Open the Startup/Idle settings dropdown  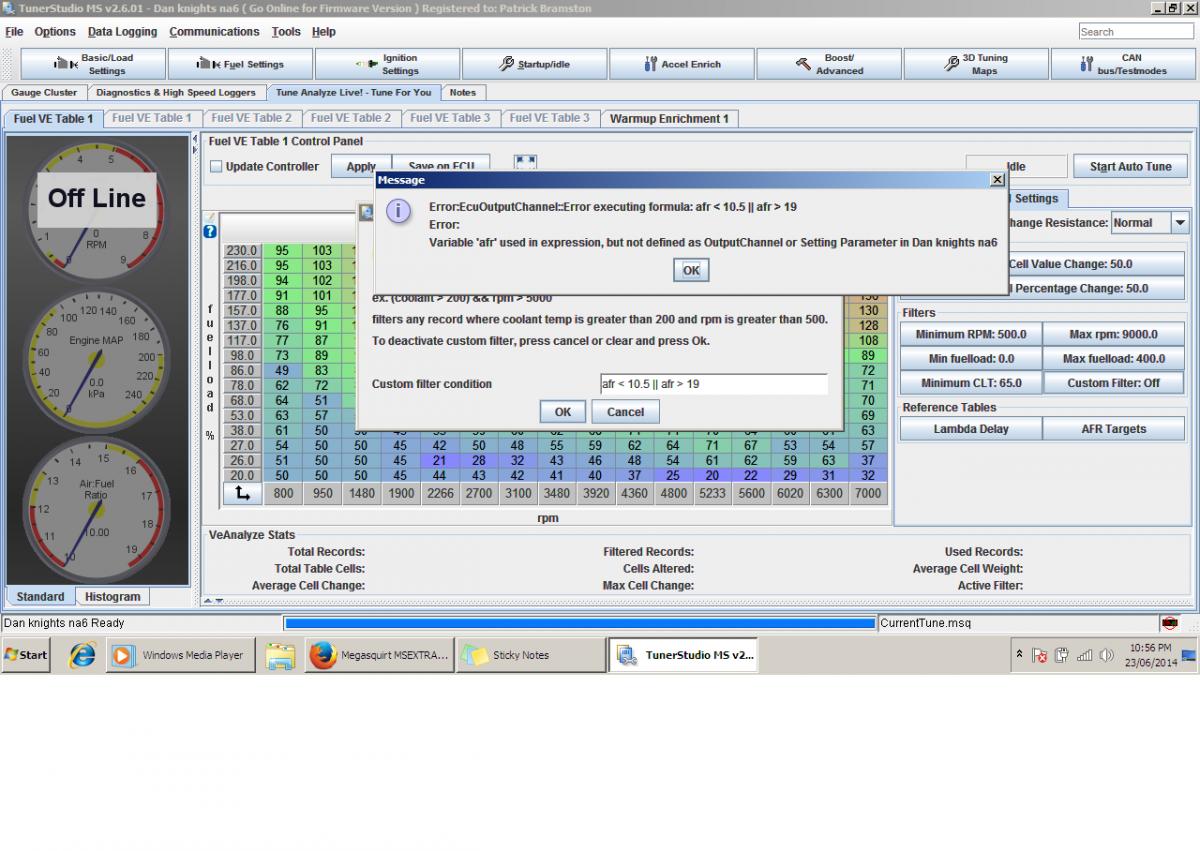click(534, 64)
